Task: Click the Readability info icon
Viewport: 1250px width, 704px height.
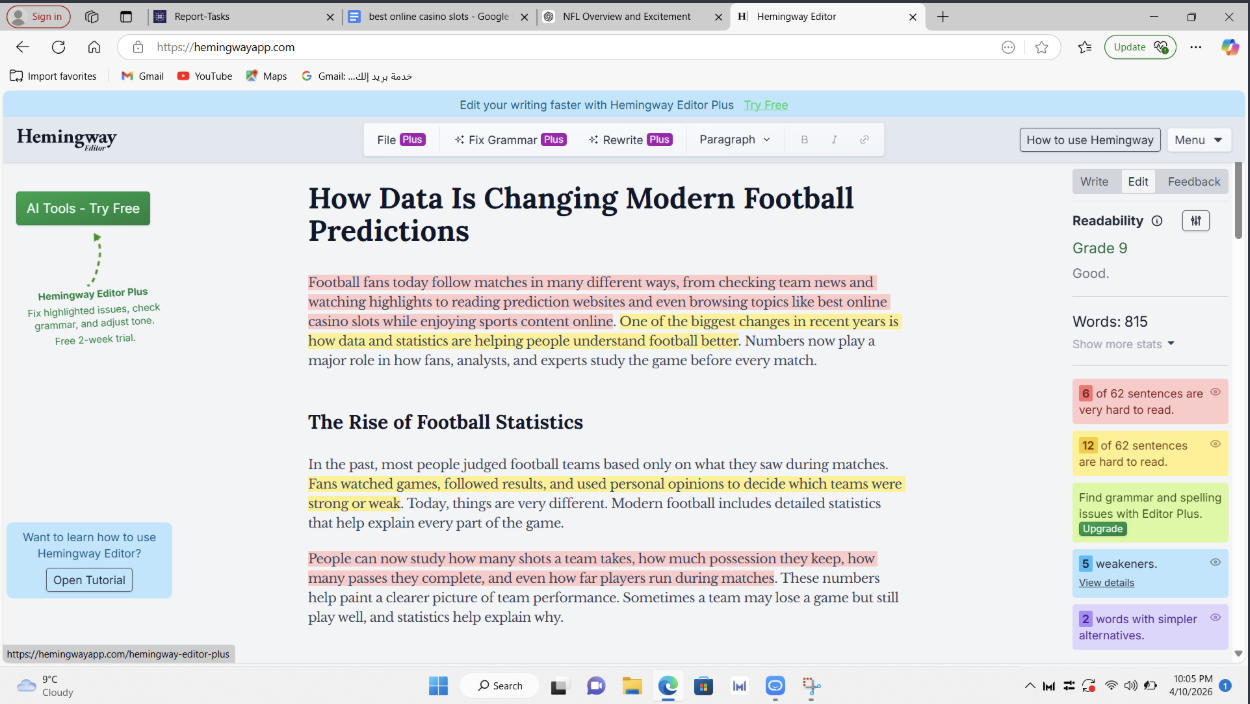Action: [x=1158, y=220]
